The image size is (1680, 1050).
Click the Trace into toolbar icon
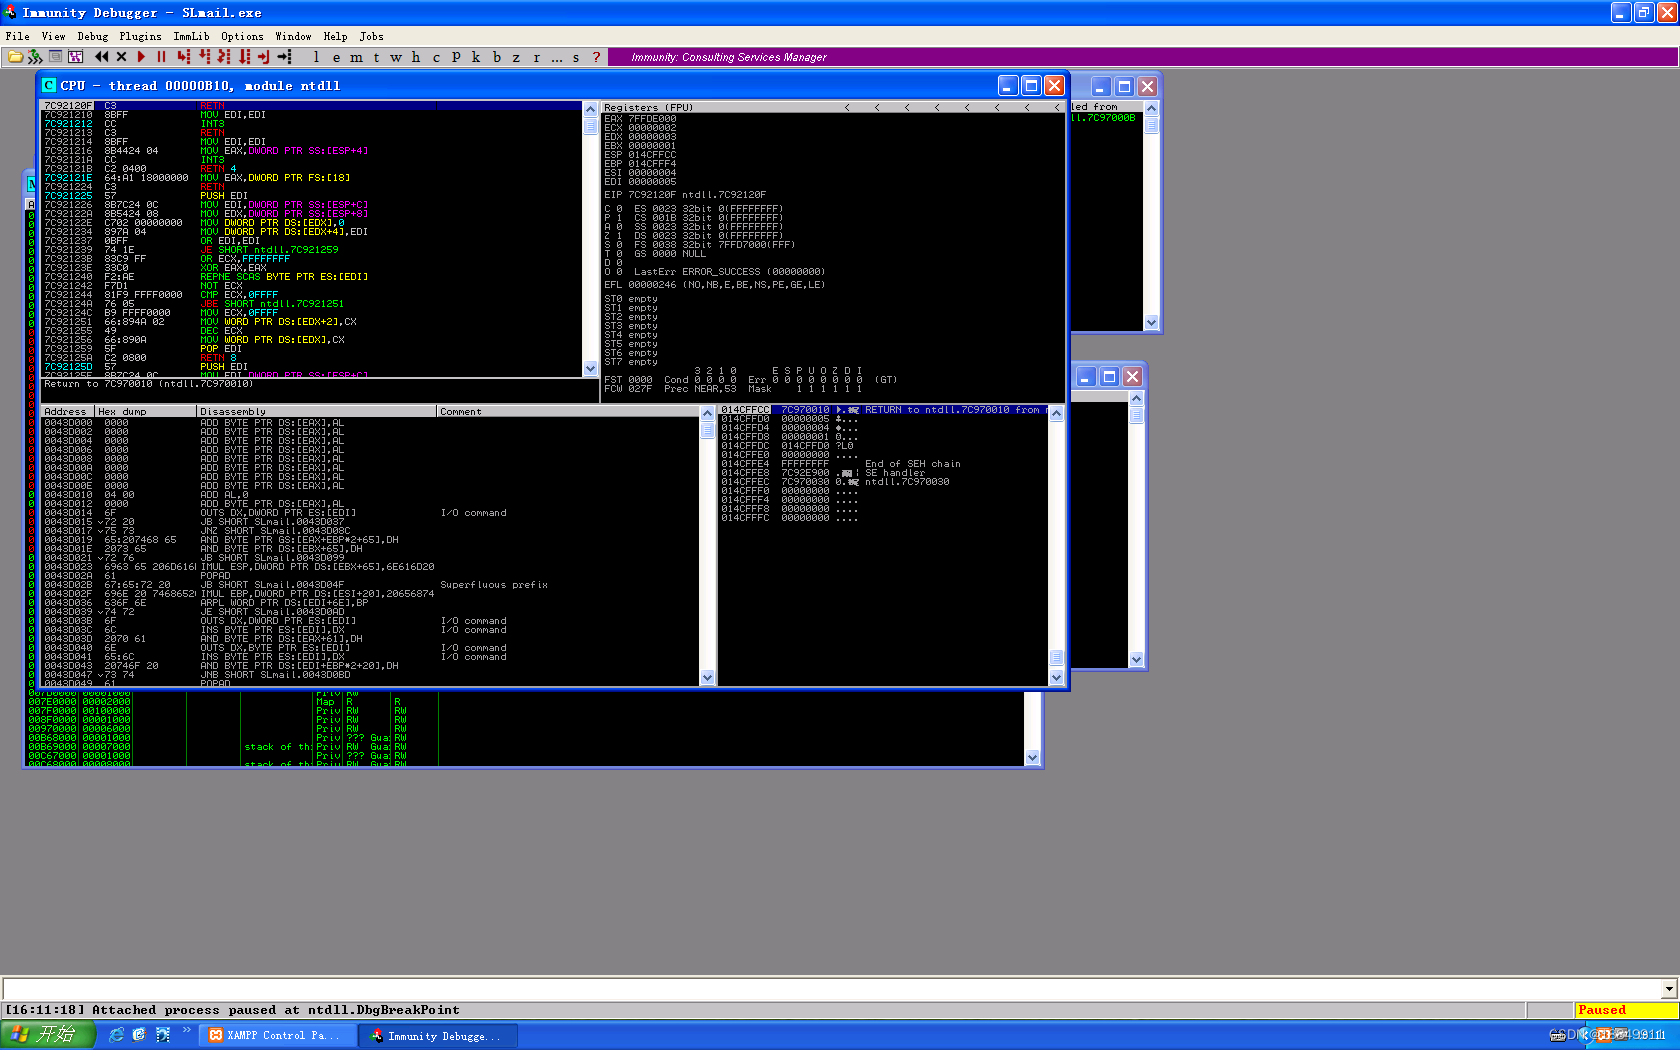pyautogui.click(x=224, y=57)
